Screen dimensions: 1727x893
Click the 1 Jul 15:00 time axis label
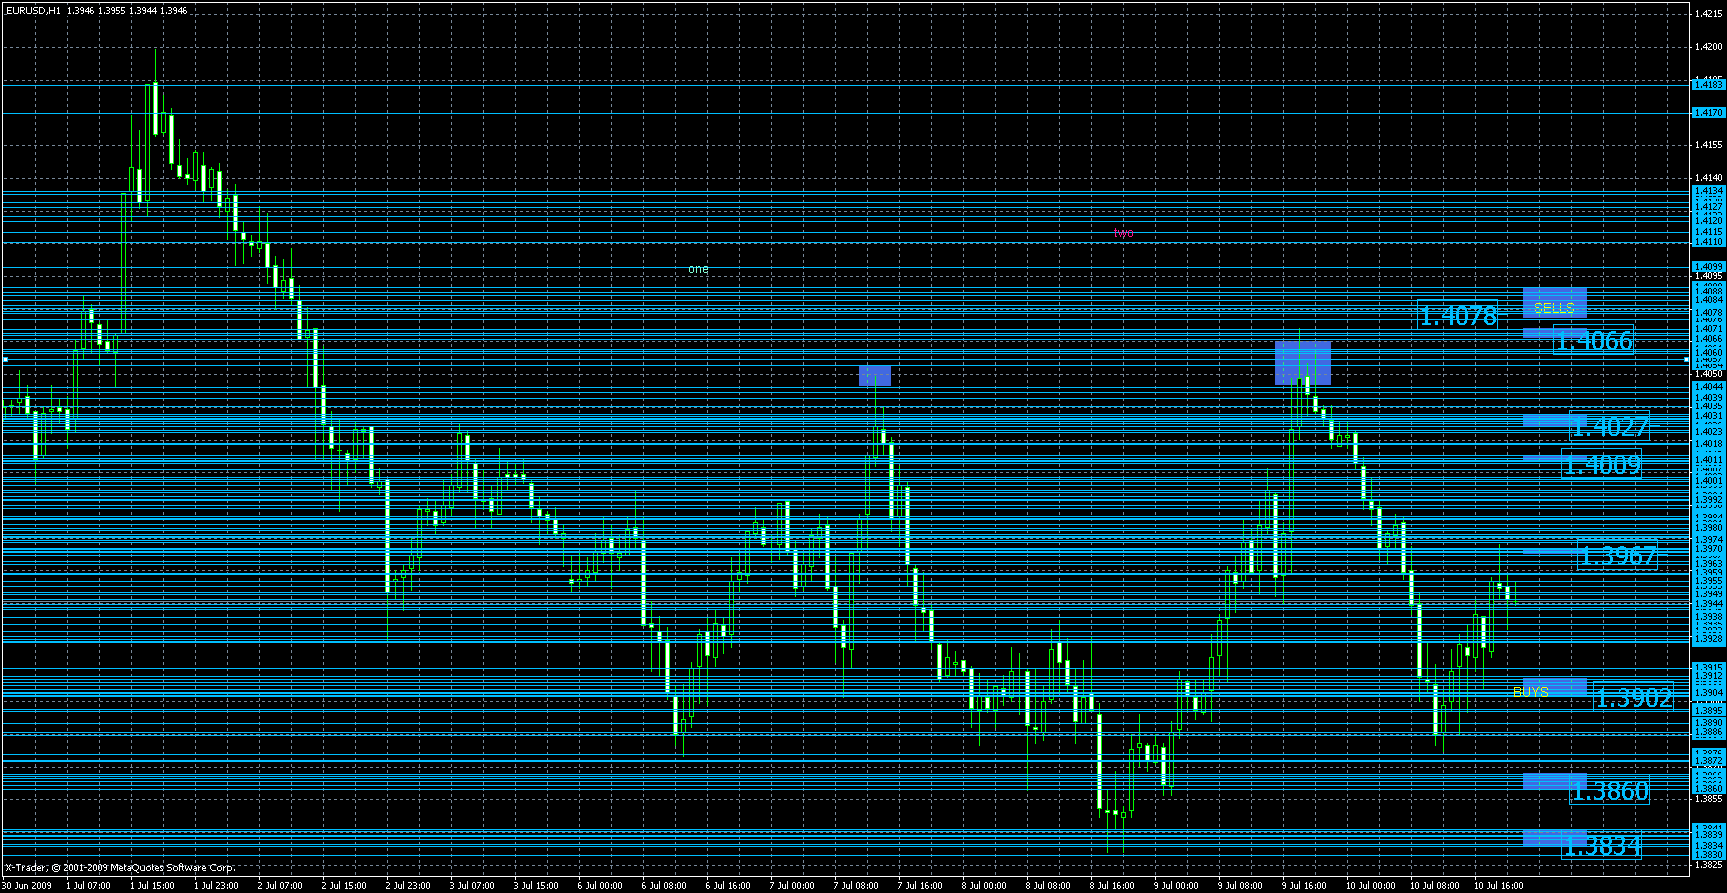tap(152, 885)
